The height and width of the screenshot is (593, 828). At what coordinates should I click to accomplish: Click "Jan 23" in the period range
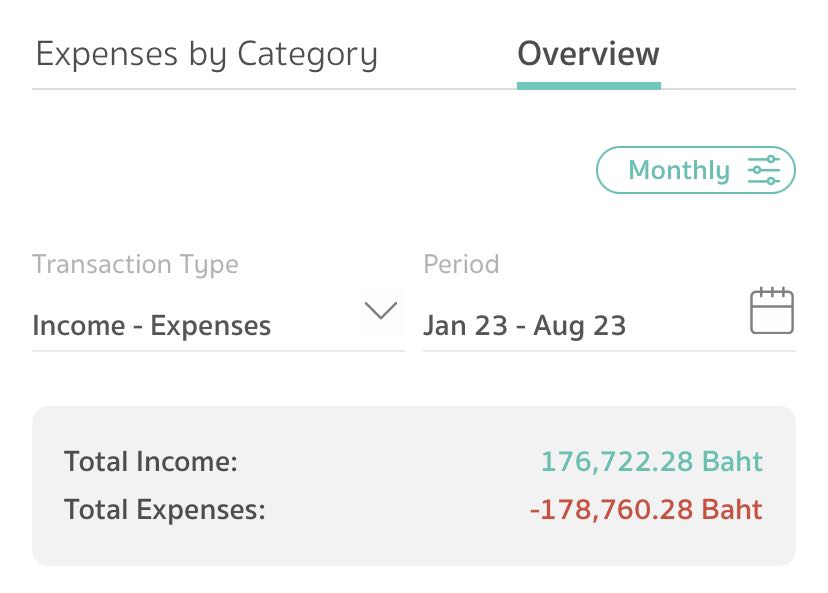click(465, 326)
